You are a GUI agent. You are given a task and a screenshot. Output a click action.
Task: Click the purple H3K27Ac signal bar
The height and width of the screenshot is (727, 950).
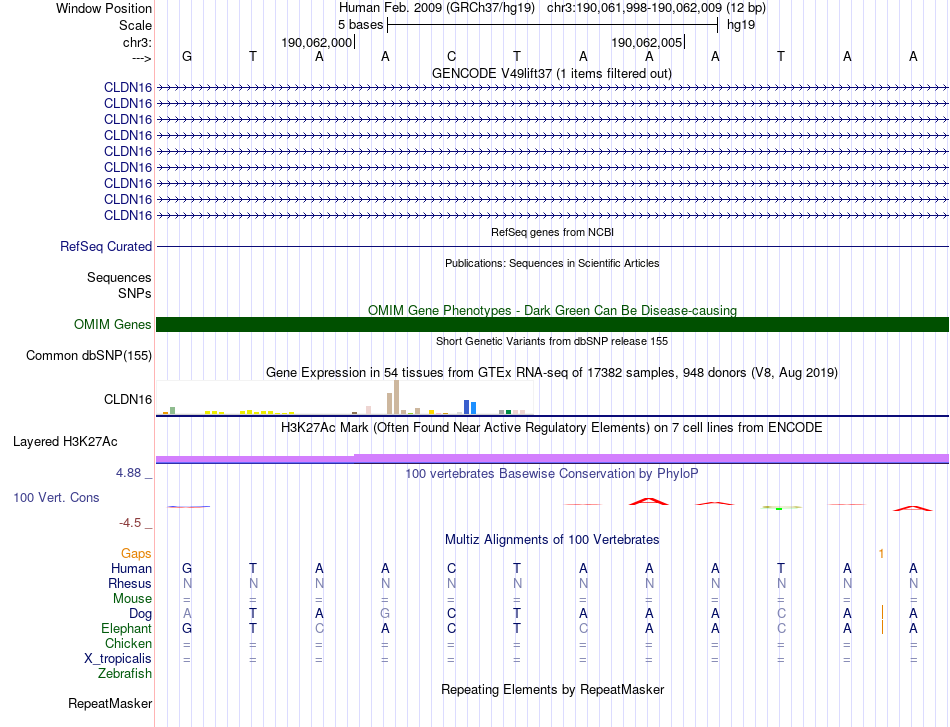552,459
